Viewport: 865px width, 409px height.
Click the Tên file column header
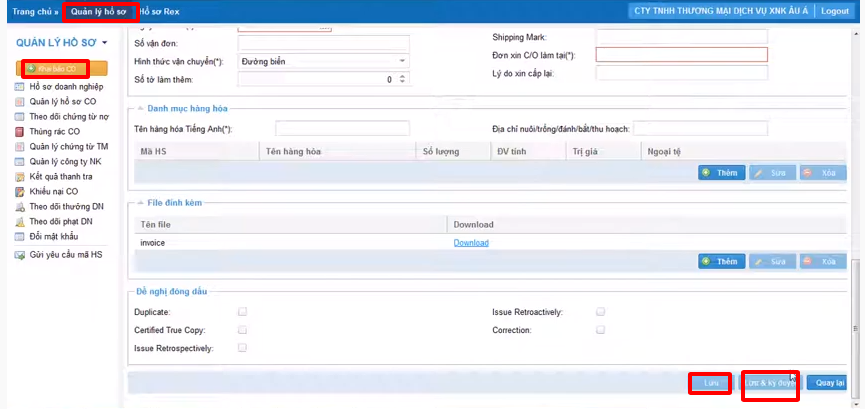tap(291, 225)
